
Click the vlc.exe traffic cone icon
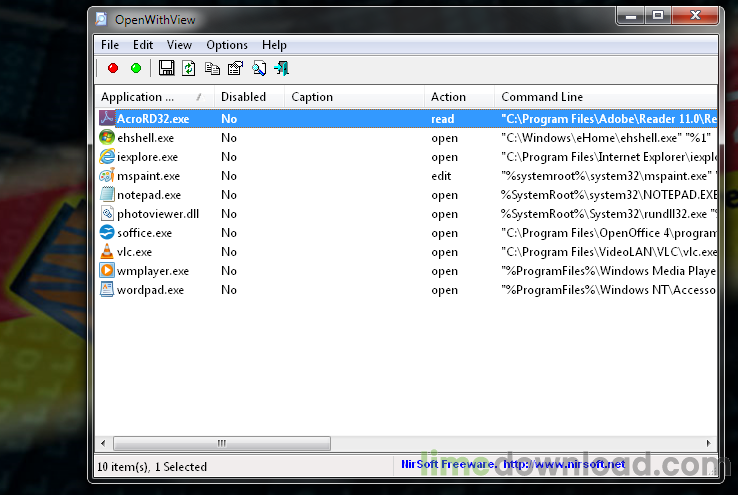click(x=107, y=252)
